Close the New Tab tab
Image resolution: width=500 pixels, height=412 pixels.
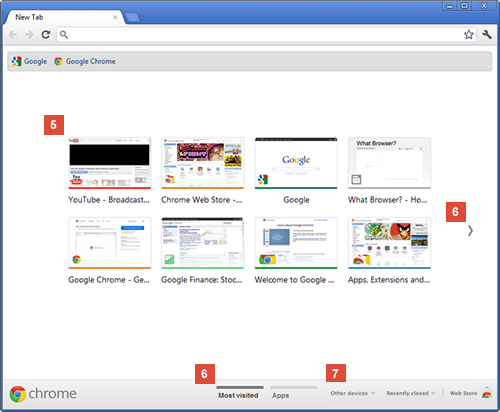tap(115, 17)
